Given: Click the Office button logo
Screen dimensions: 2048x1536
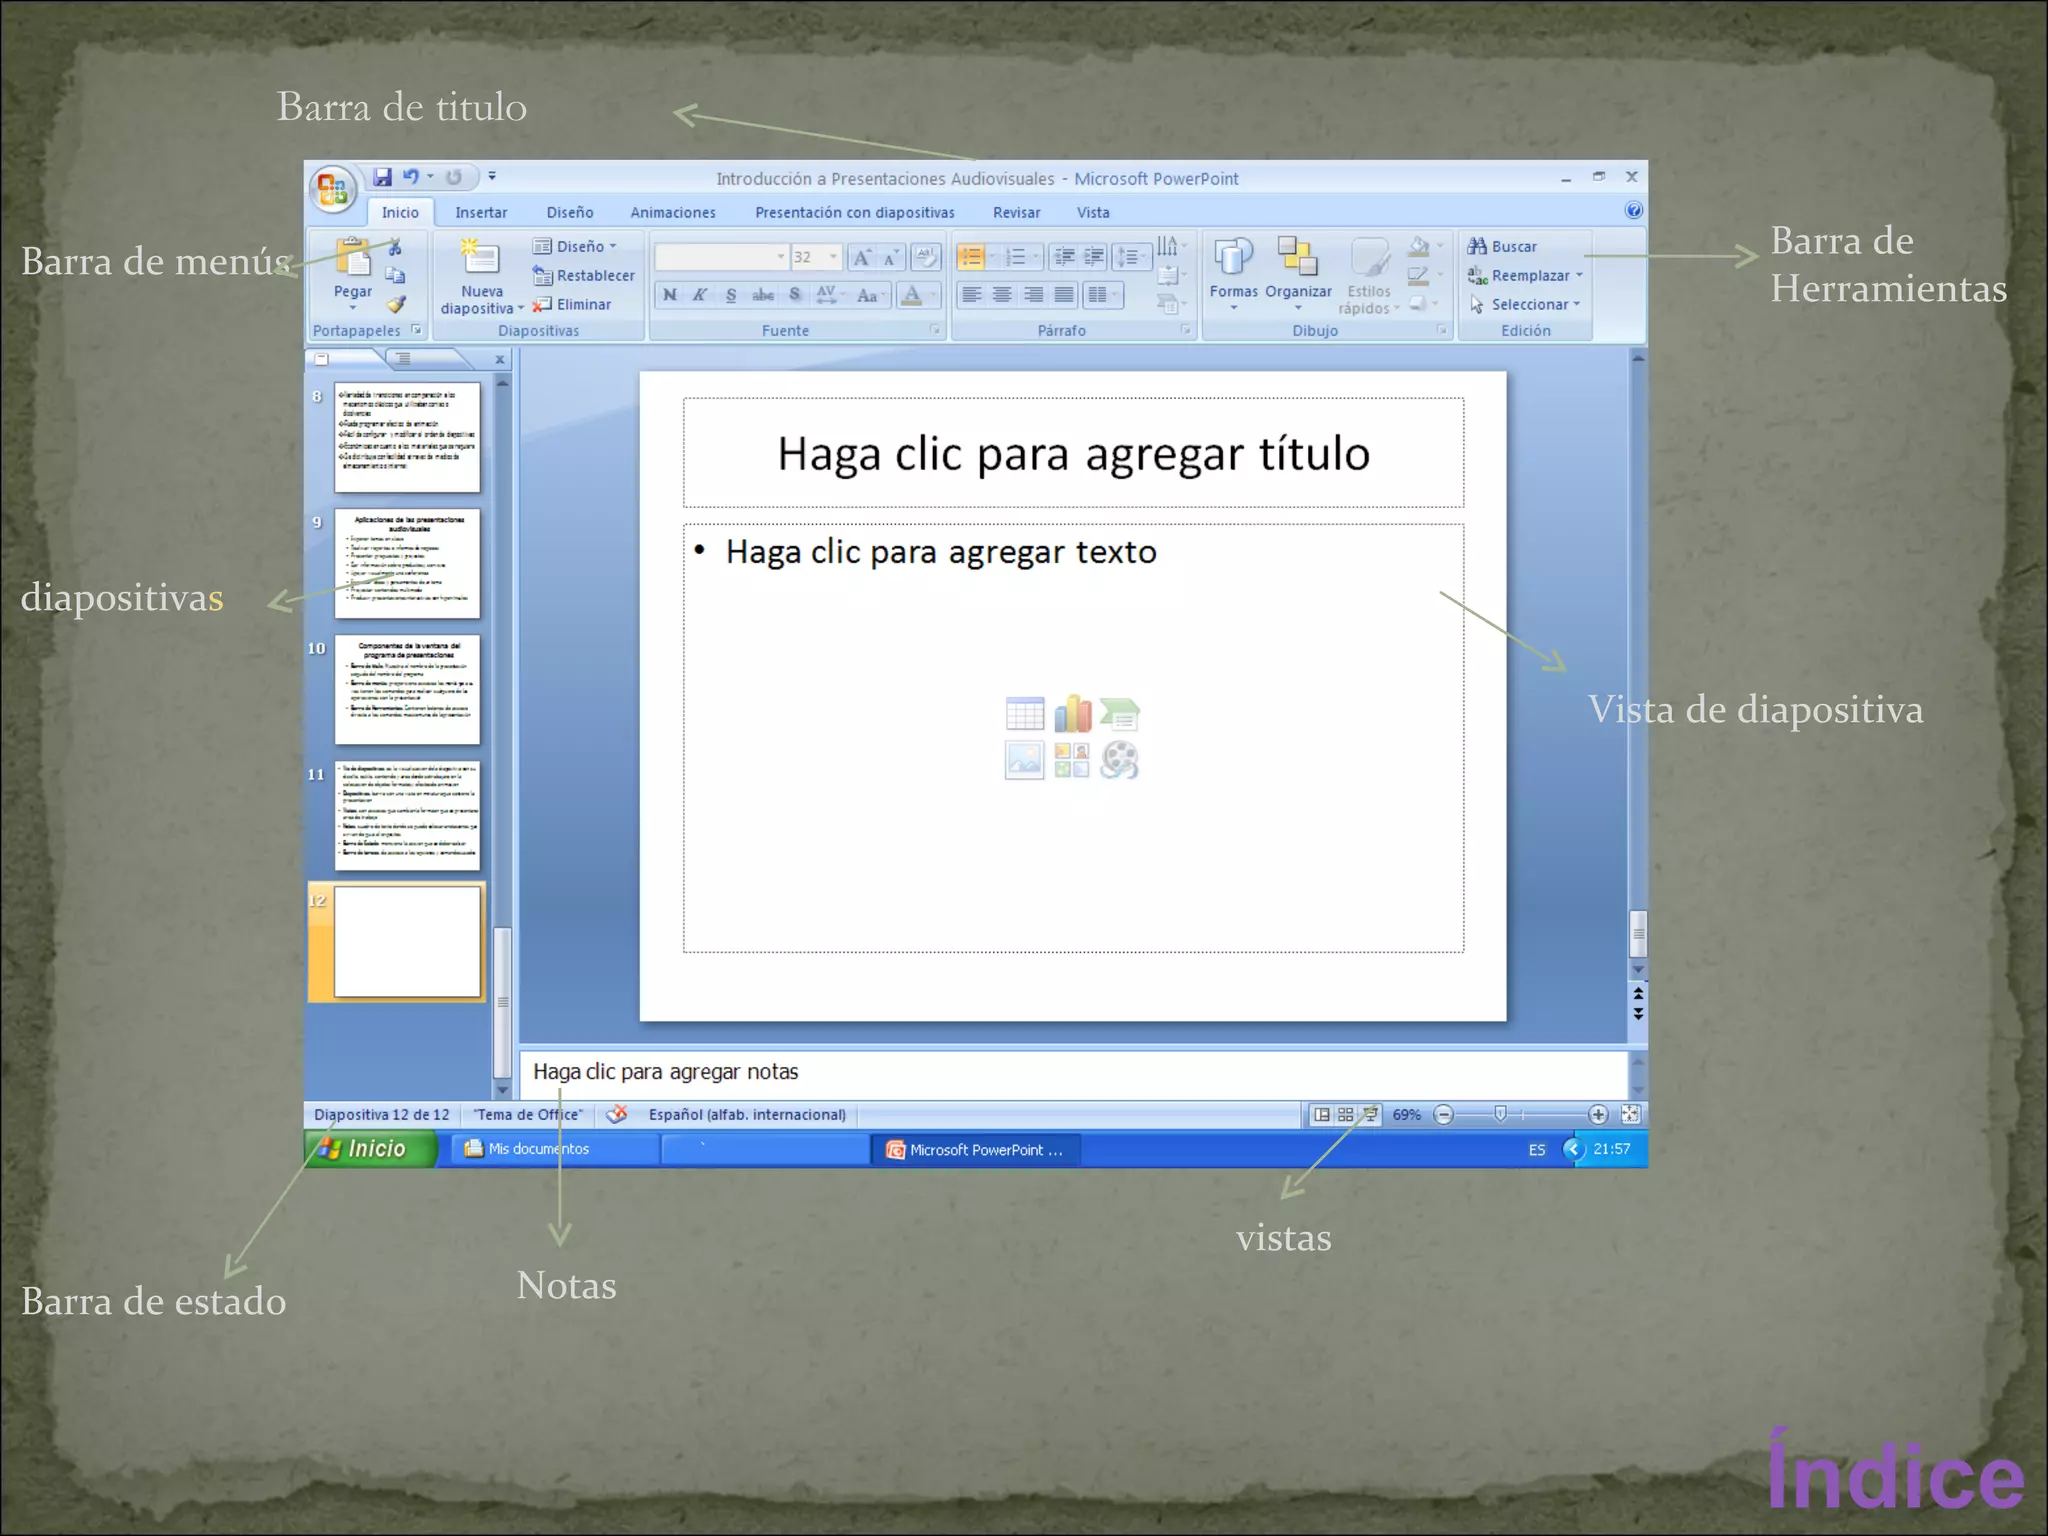Looking at the screenshot, I should [332, 187].
